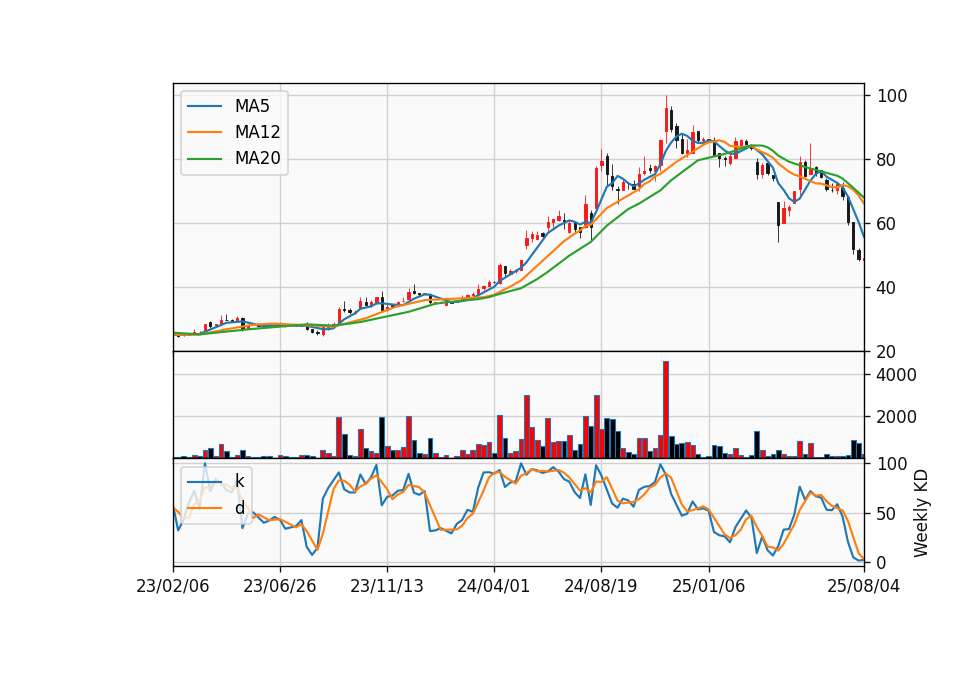Screen dimensions: 960x690
Task: Click the 50 tick on KD axis
Action: coord(886,514)
